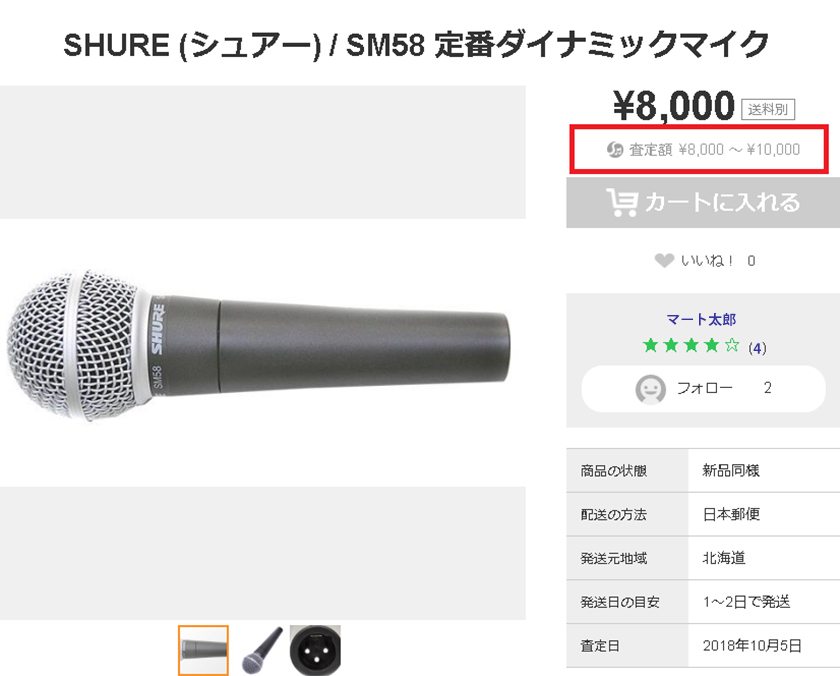
Task: Click the SHURE SM58 product title
Action: [416, 44]
